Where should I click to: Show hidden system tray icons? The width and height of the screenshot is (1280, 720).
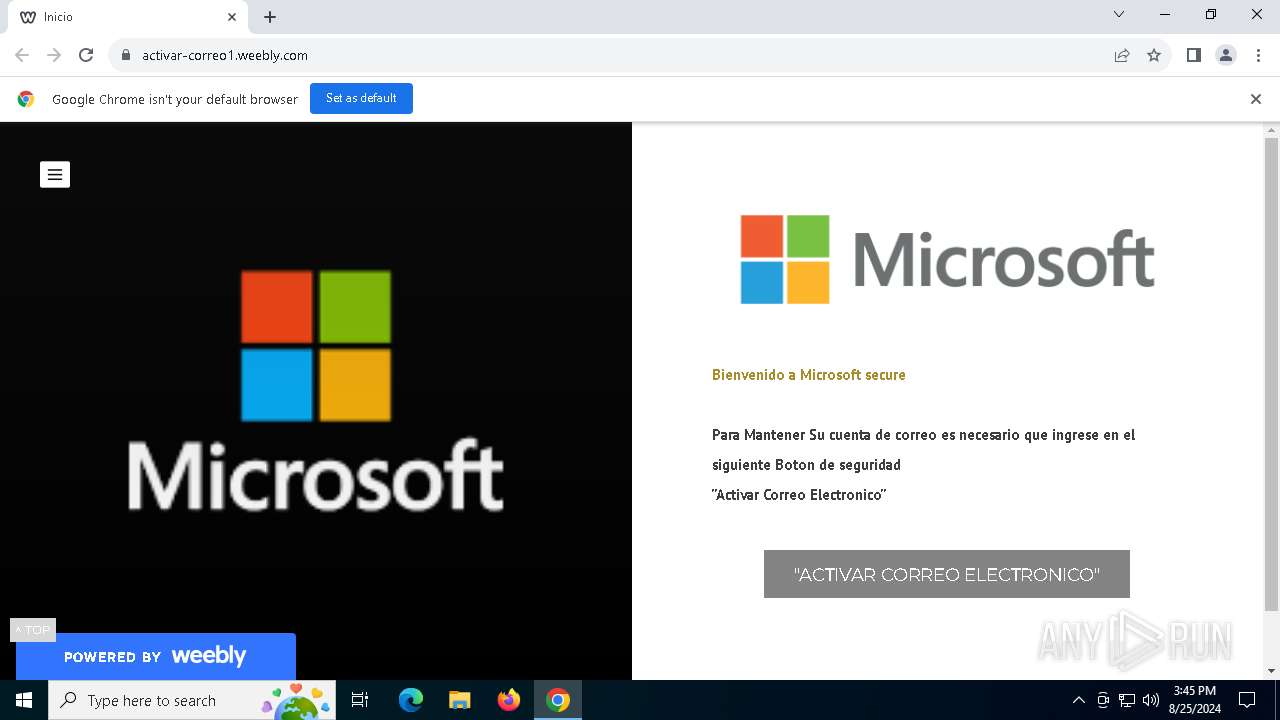[x=1078, y=700]
